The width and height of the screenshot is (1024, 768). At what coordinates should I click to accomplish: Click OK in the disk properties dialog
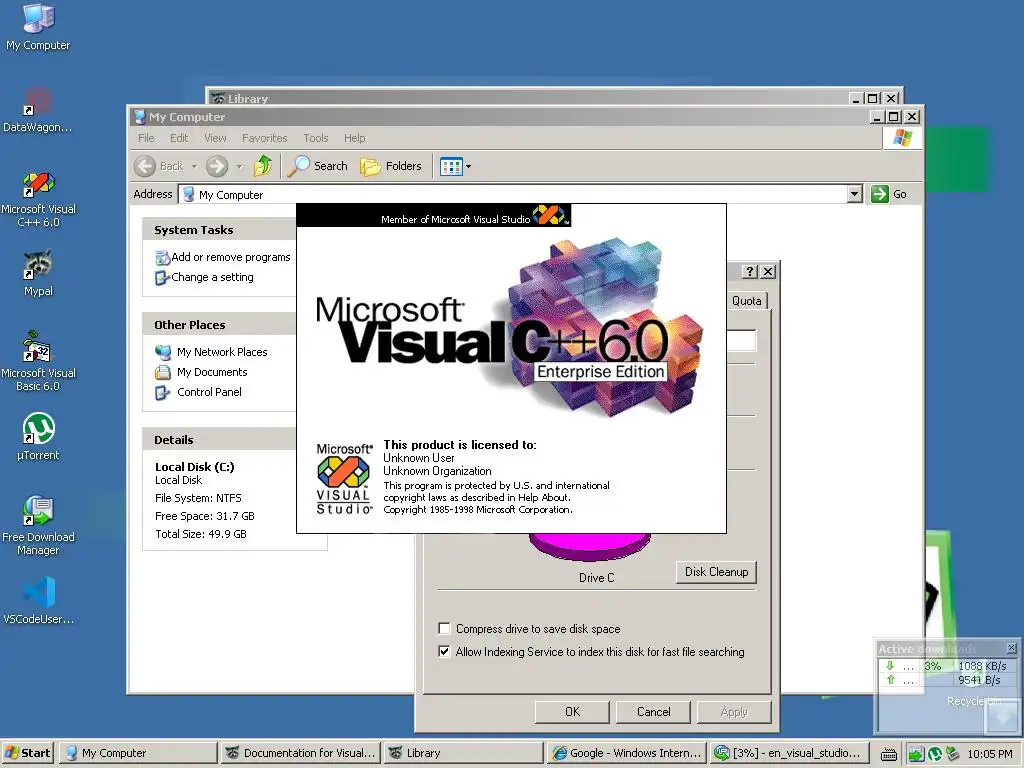572,712
